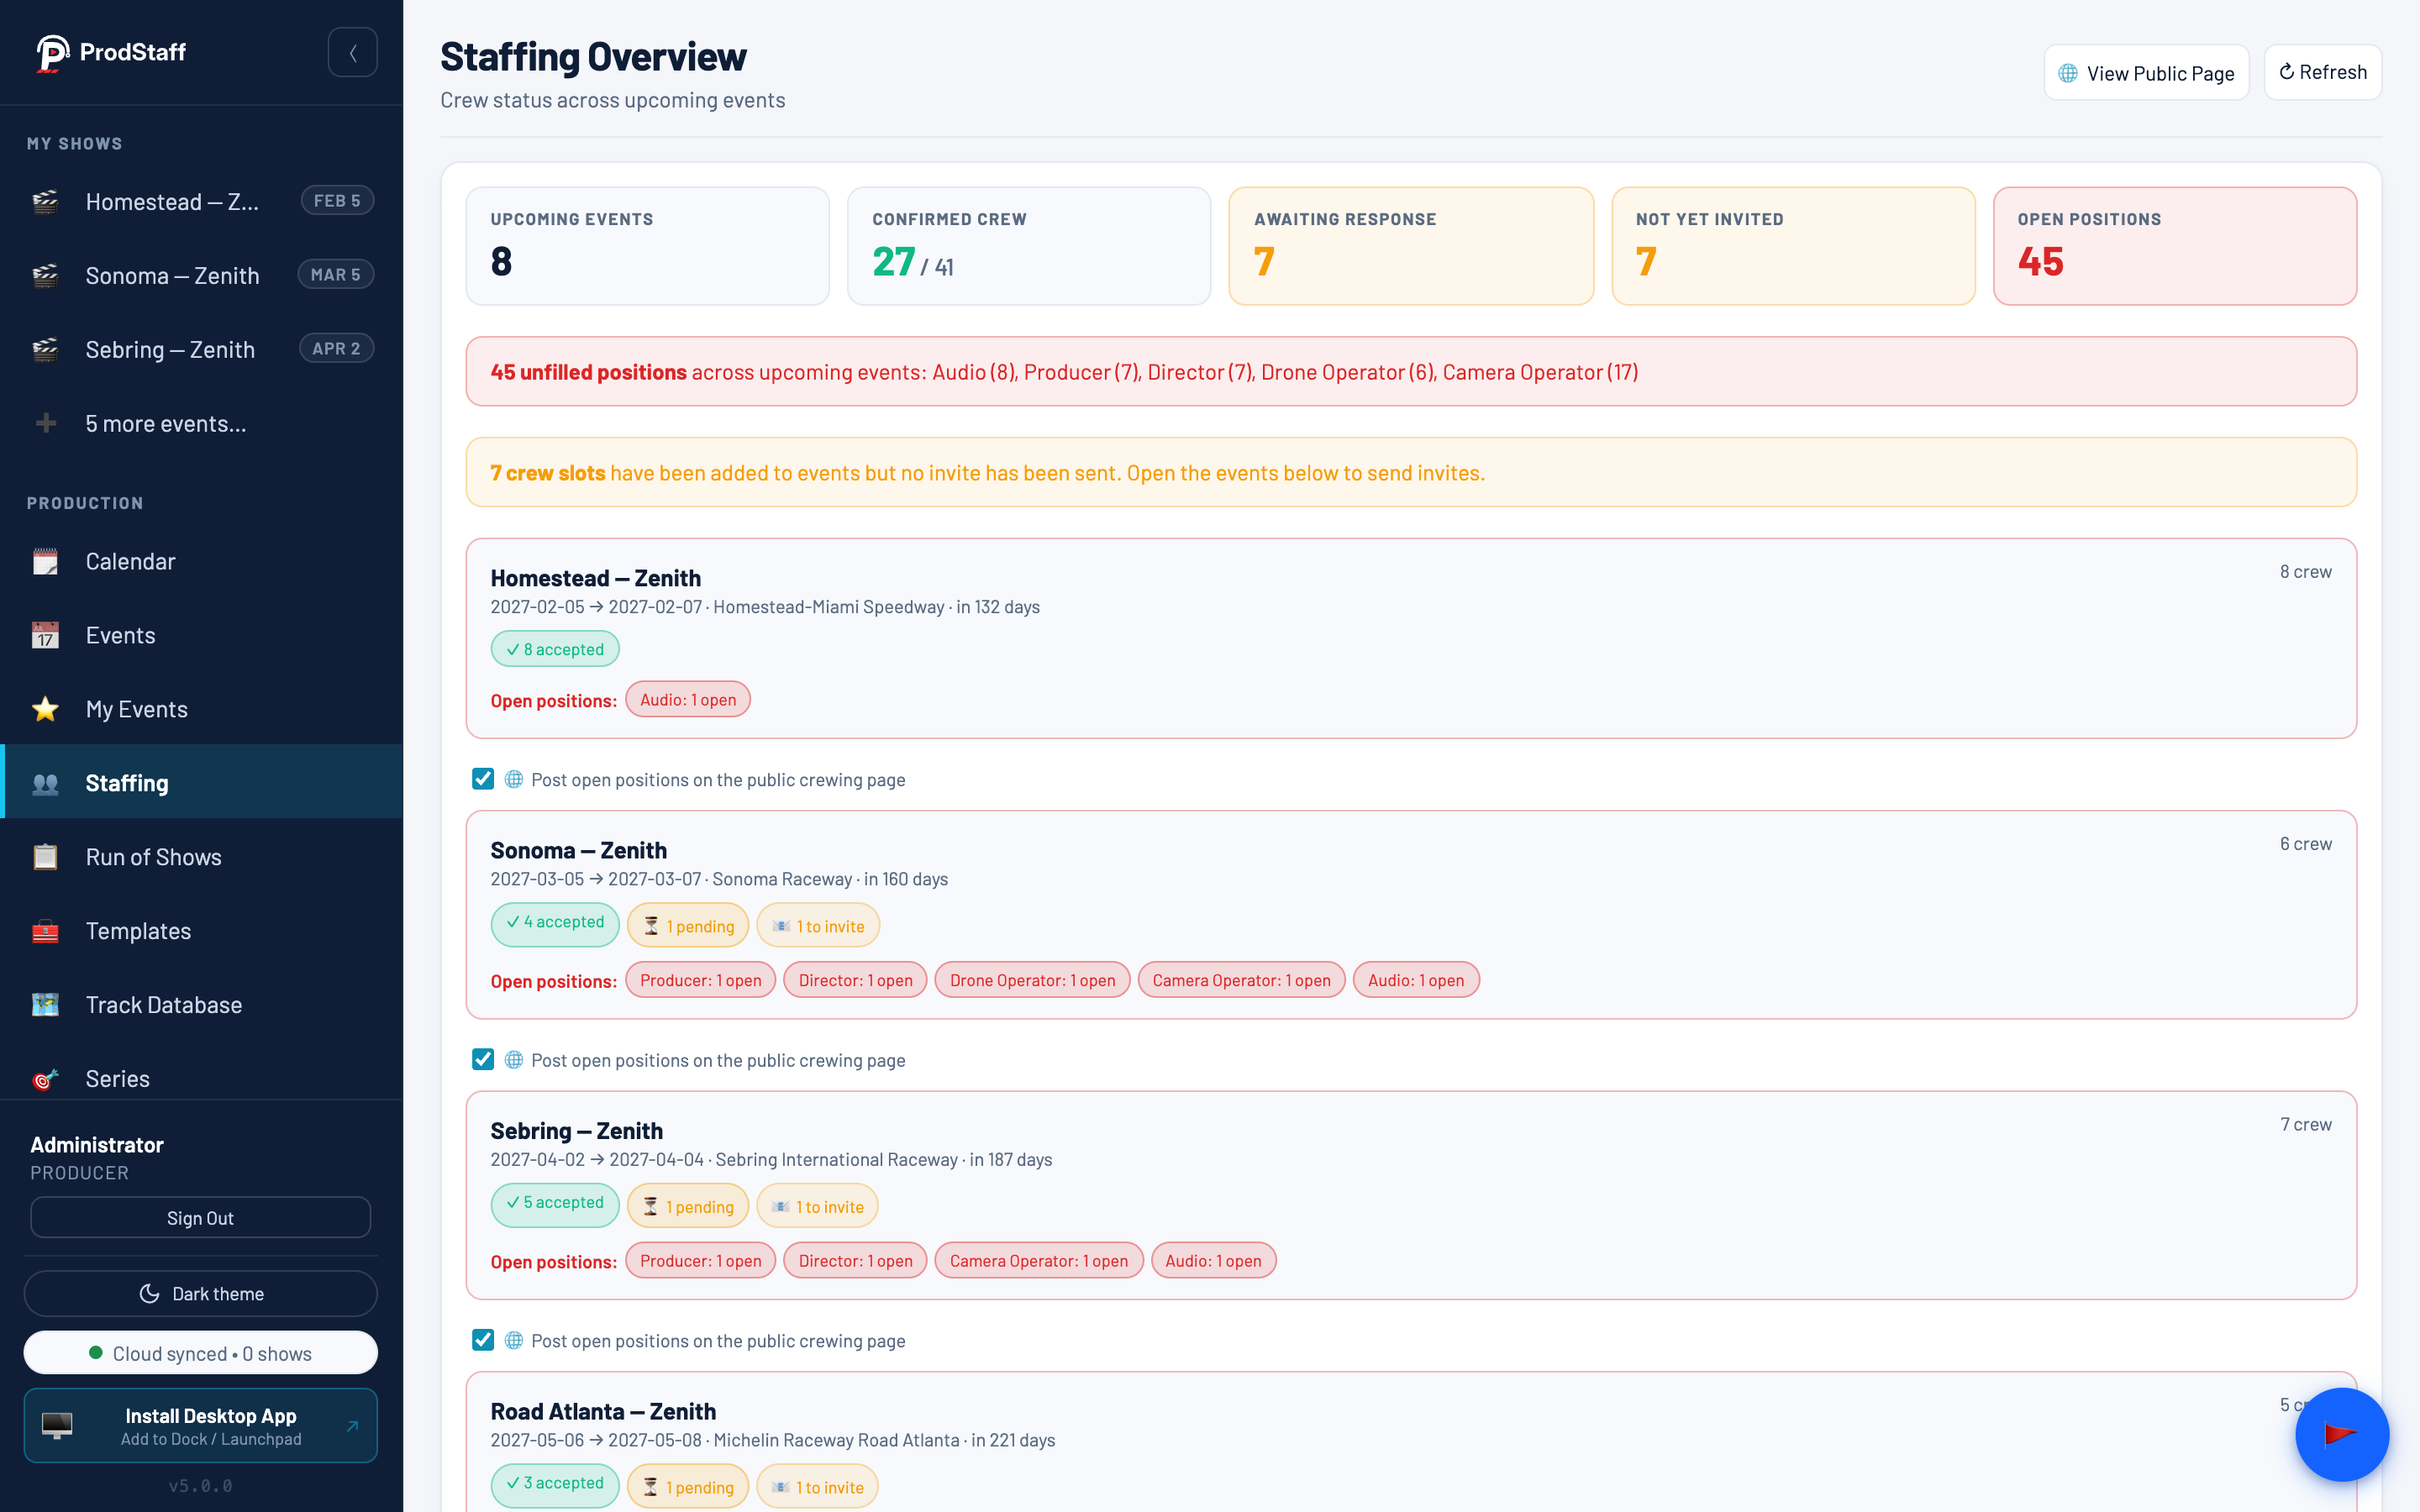Click the plus icon beside 5 more events
The height and width of the screenshot is (1512, 2420).
pos(45,423)
